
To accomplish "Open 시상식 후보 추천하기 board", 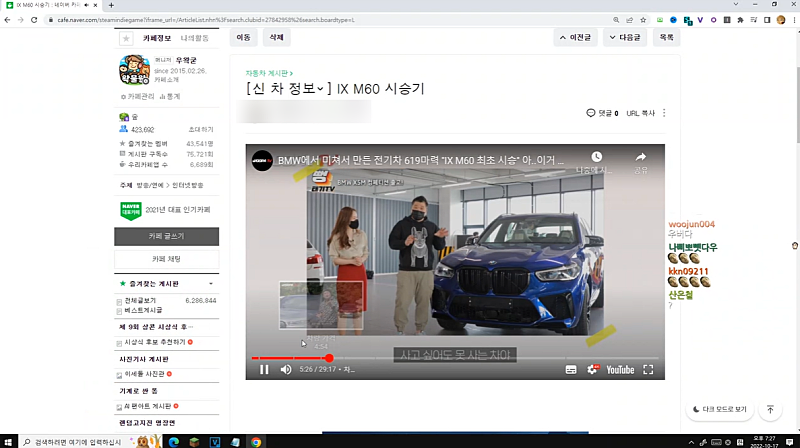I will [155, 342].
